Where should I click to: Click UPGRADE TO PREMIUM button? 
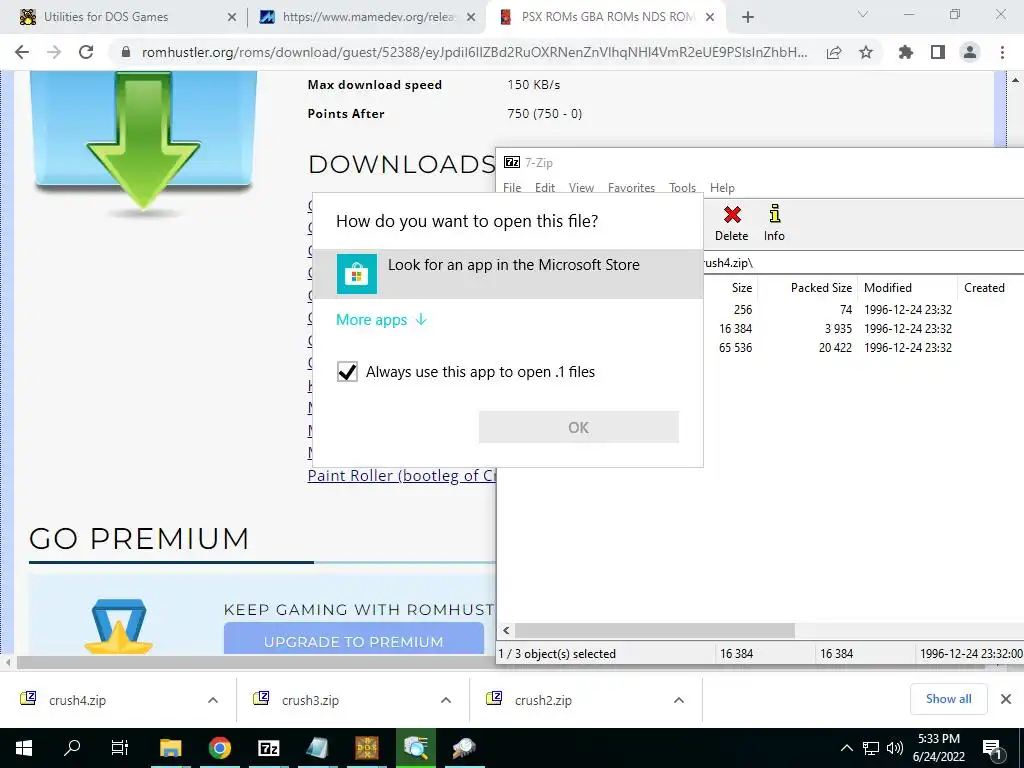tap(353, 639)
